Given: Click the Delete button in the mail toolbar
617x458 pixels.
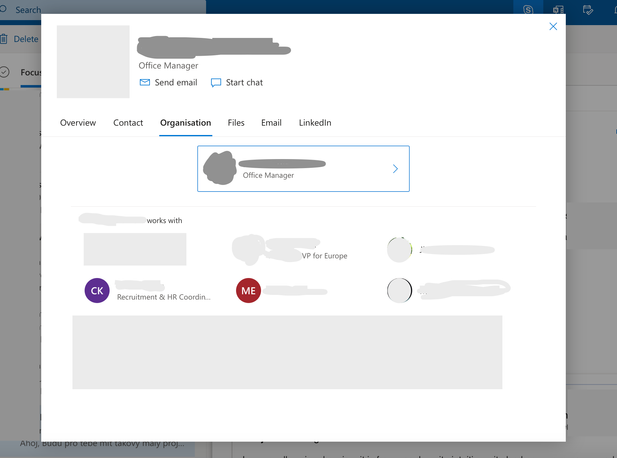Looking at the screenshot, I should tap(20, 39).
